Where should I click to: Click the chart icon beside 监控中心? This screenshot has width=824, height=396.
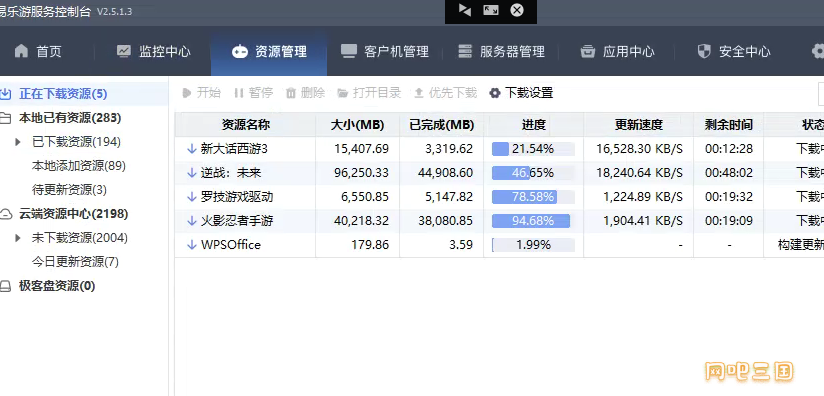pyautogui.click(x=123, y=51)
